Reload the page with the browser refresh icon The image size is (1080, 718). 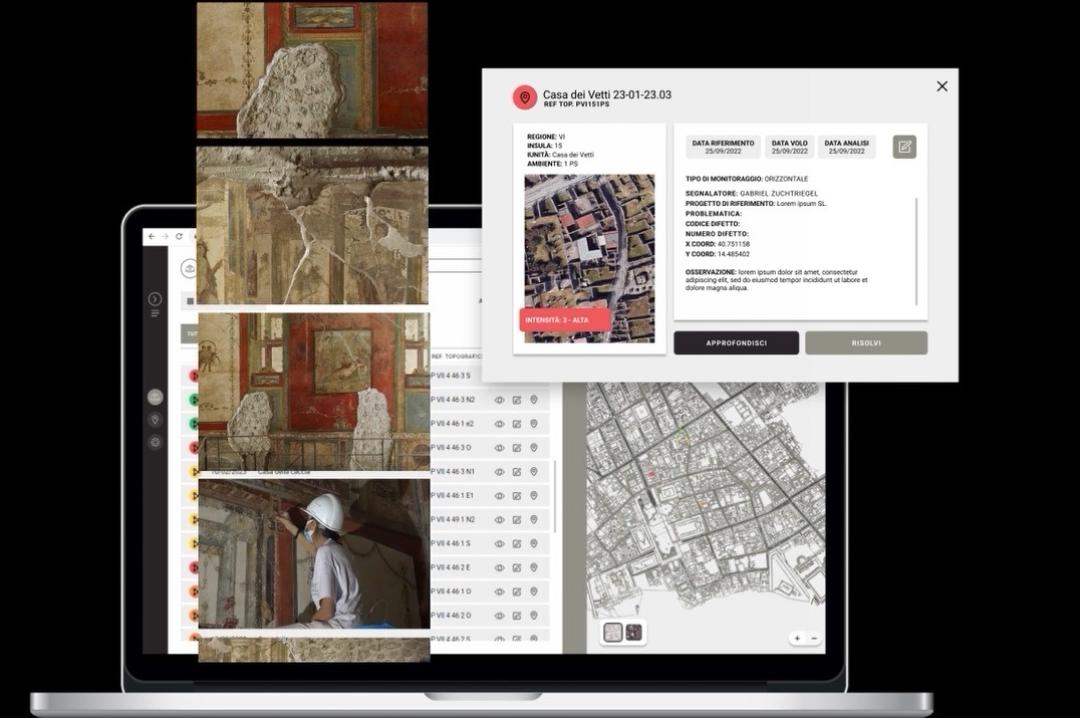point(180,237)
